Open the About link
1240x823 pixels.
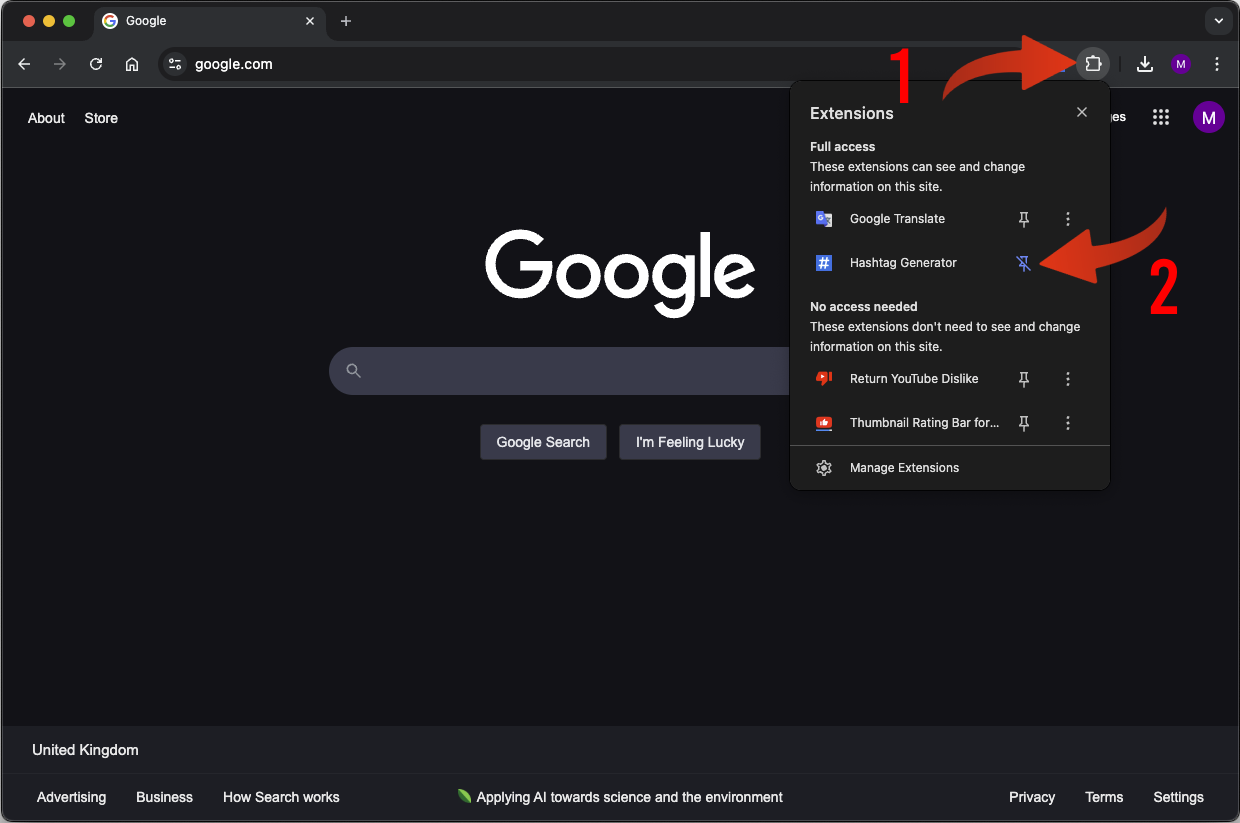pos(46,118)
